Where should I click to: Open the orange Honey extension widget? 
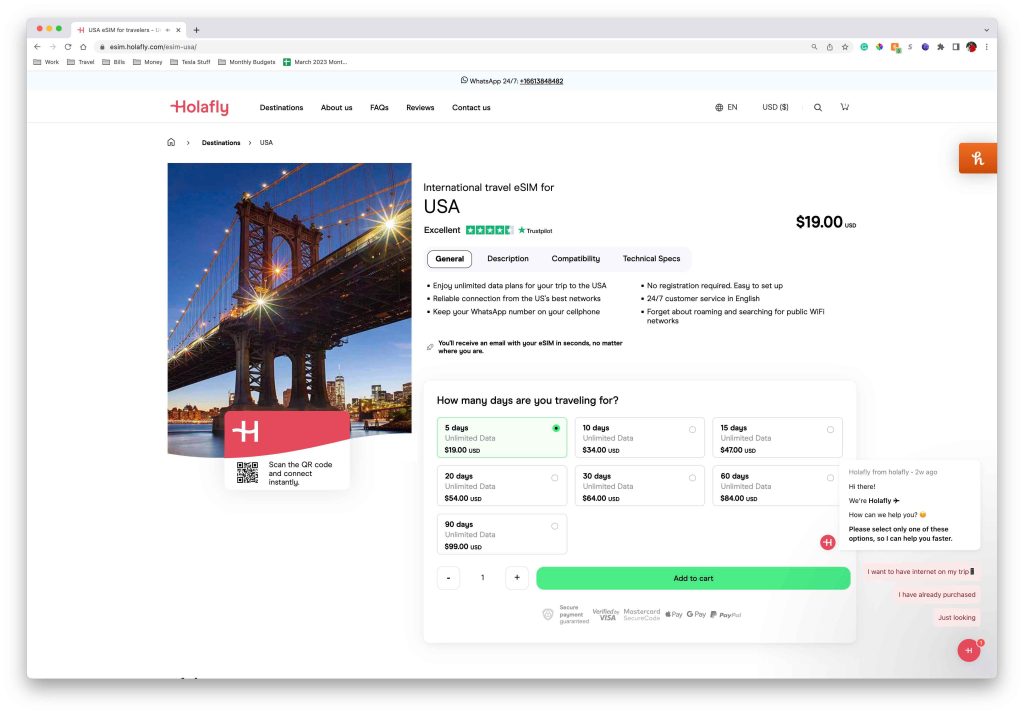pos(977,158)
